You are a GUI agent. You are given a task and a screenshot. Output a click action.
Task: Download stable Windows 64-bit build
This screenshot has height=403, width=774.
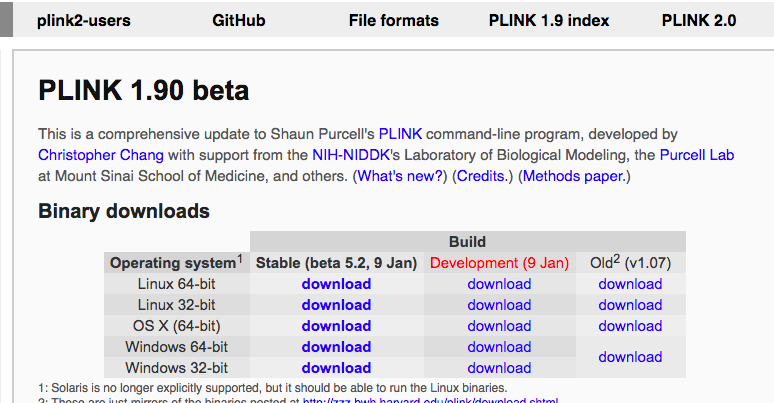pos(336,347)
